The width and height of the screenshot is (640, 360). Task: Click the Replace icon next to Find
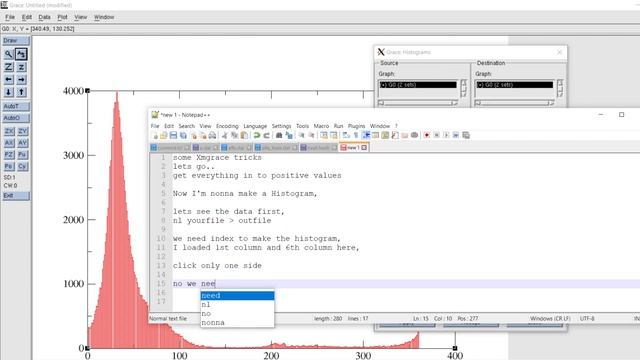coord(289,136)
